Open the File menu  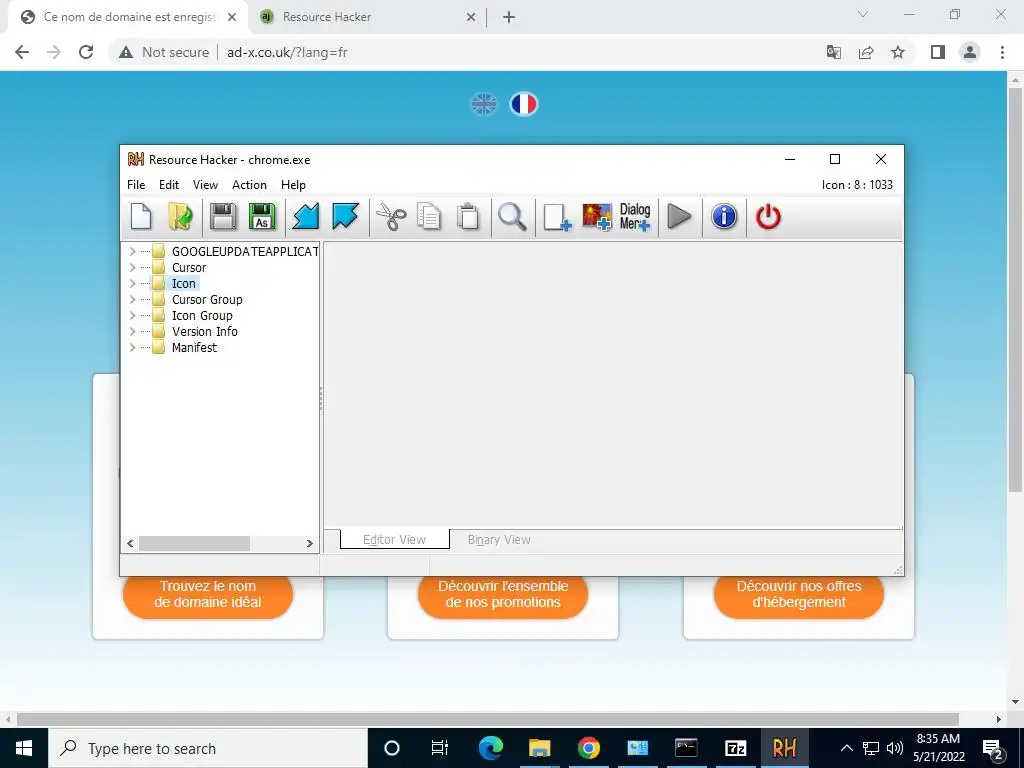tap(136, 185)
